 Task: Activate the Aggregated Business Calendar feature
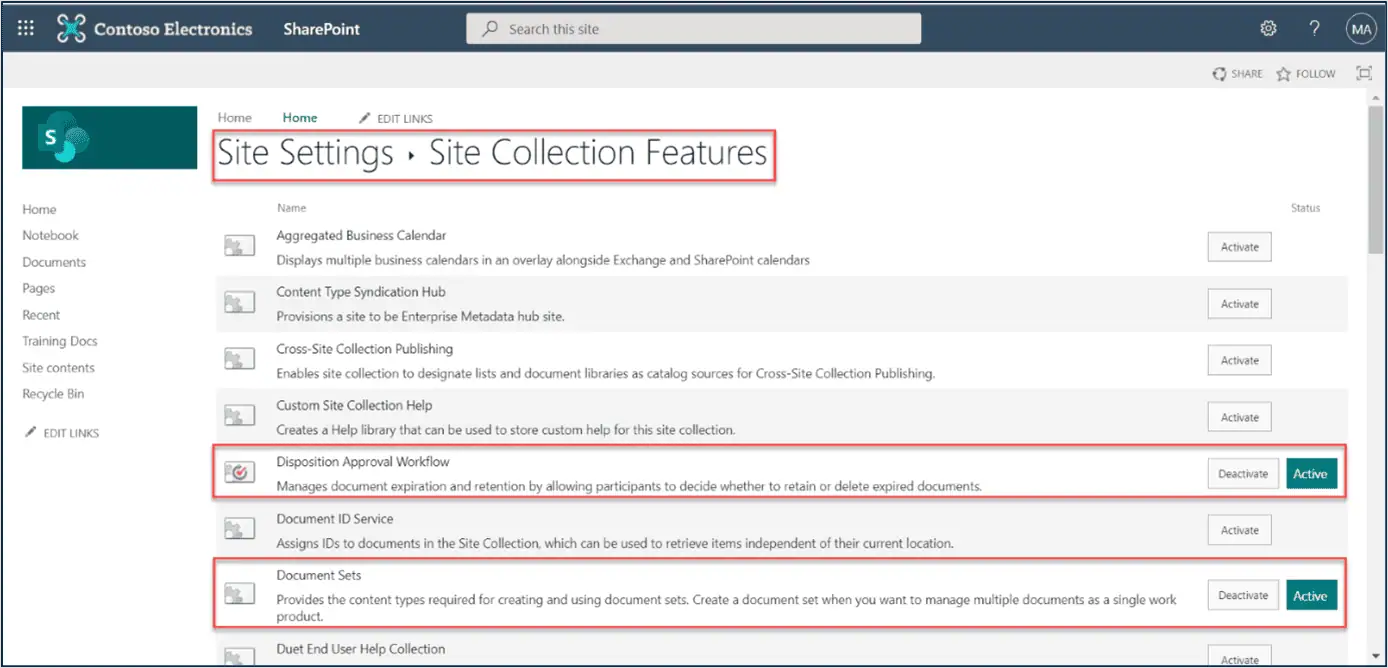coord(1239,247)
